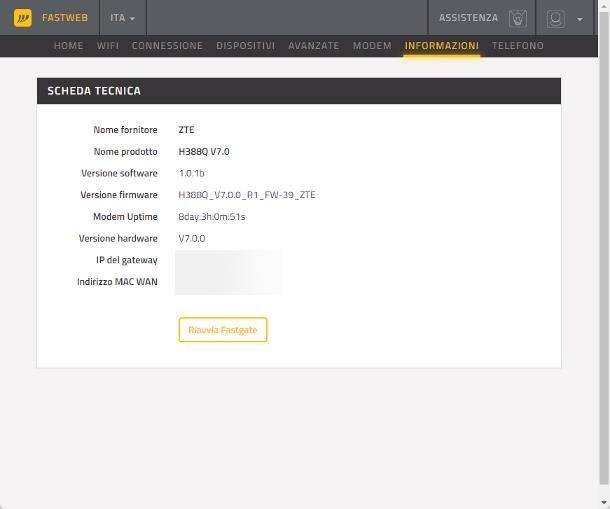This screenshot has width=610, height=509.
Task: Open the ASSISTENZA help link
Action: (x=468, y=18)
